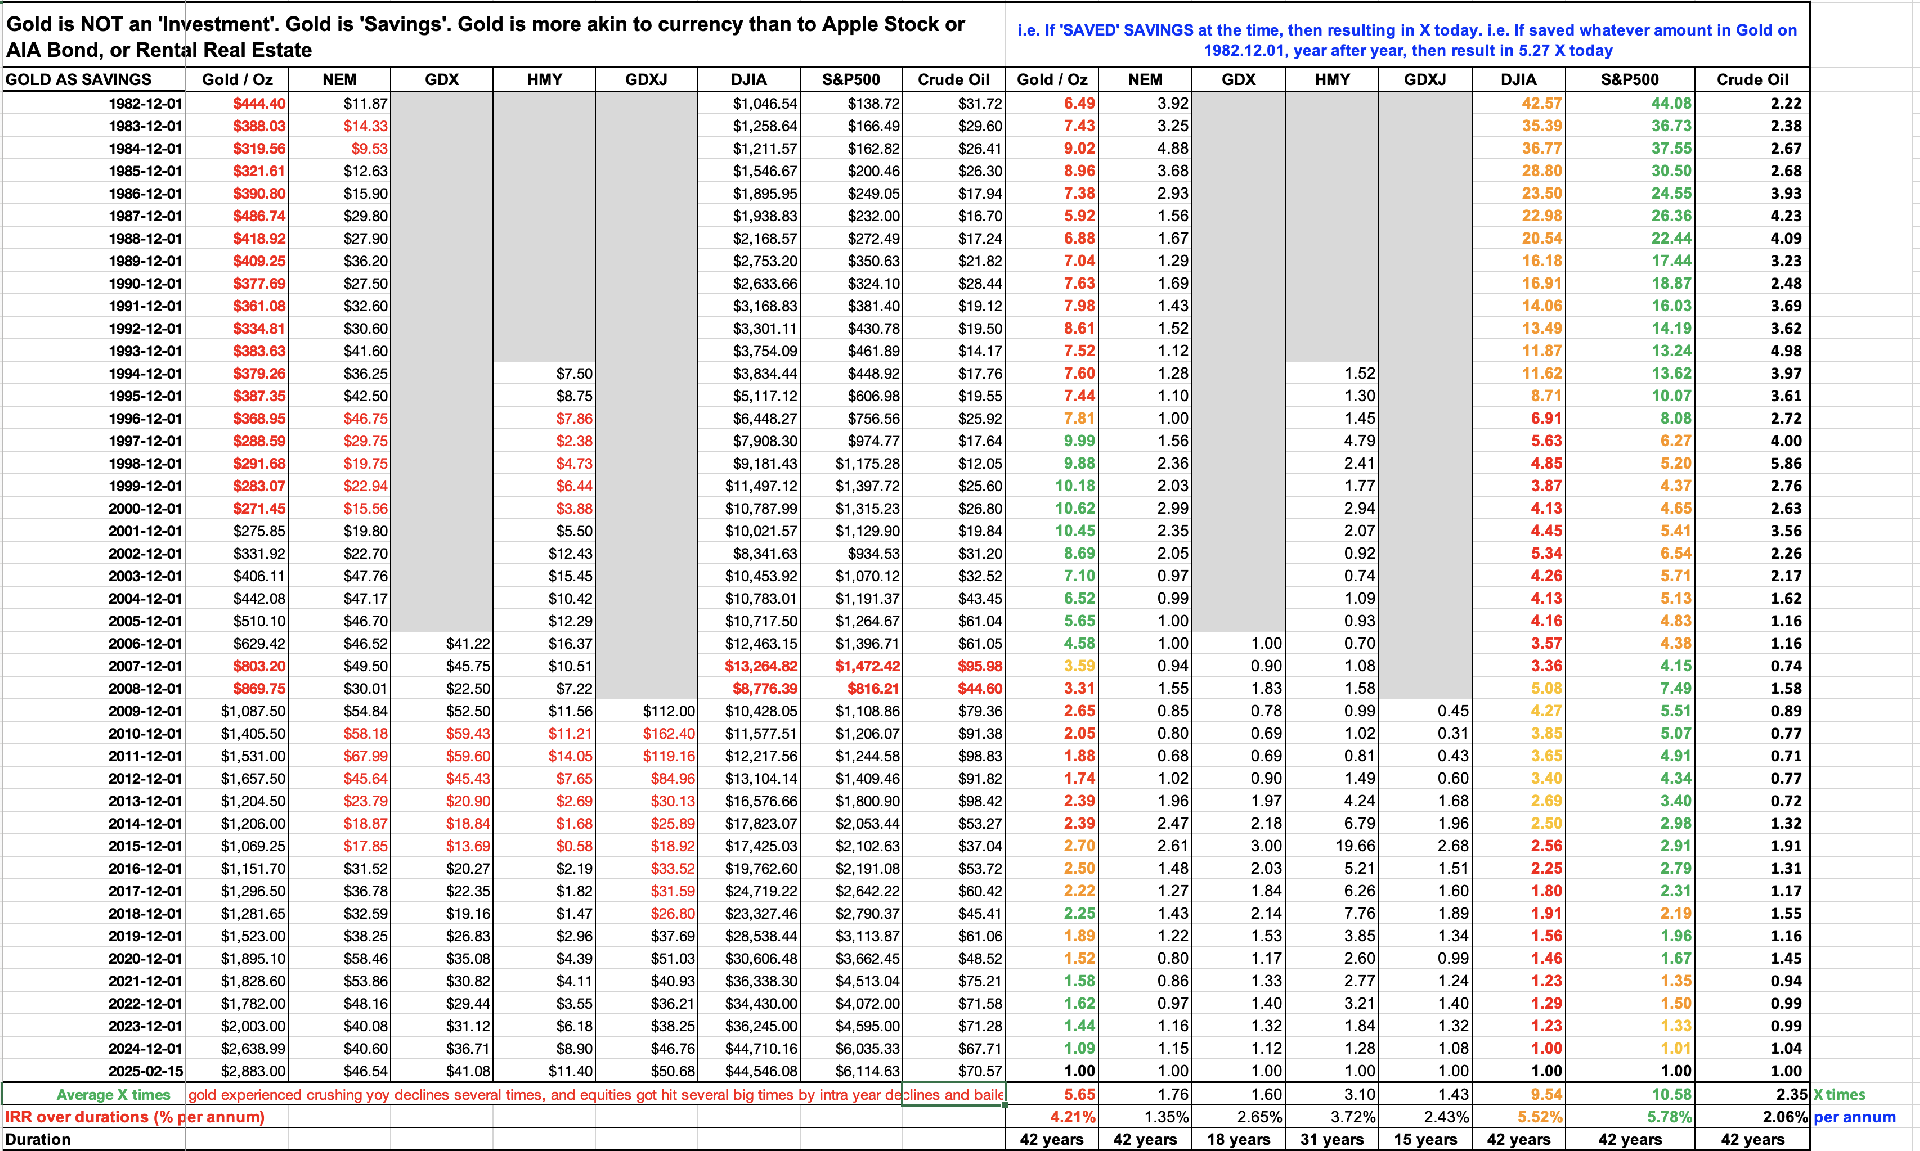This screenshot has height=1151, width=1920.
Task: Click the Average X times label cell
Action: [113, 1095]
